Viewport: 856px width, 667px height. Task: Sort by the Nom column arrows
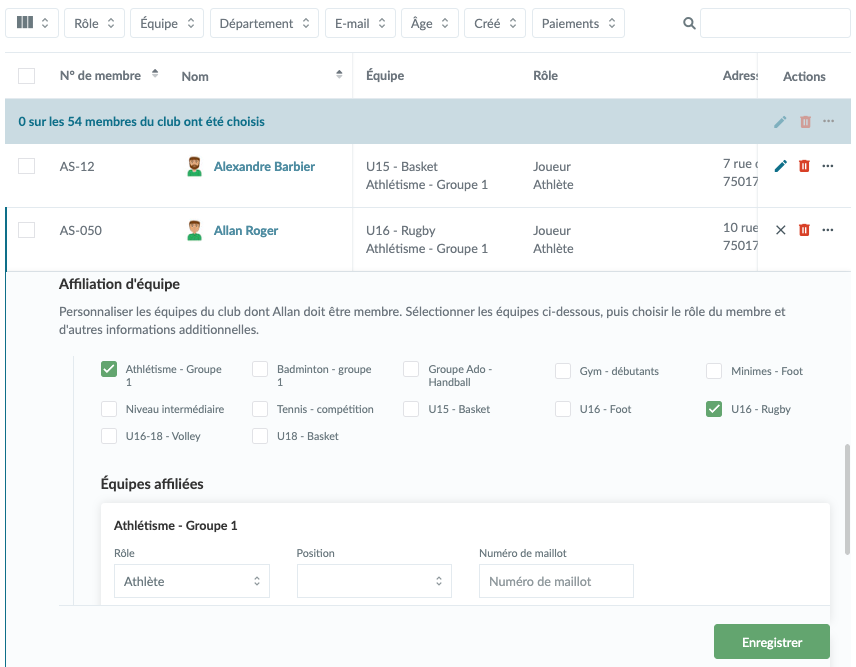tap(339, 75)
